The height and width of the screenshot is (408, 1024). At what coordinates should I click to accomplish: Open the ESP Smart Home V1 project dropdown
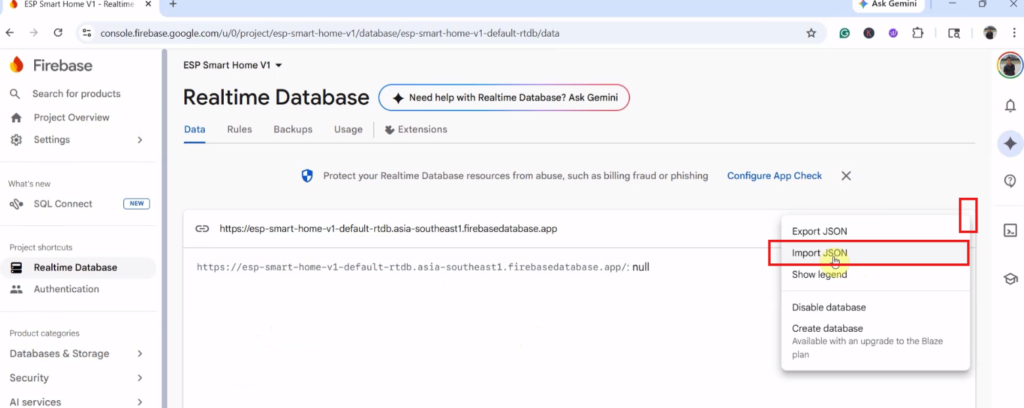pyautogui.click(x=232, y=65)
